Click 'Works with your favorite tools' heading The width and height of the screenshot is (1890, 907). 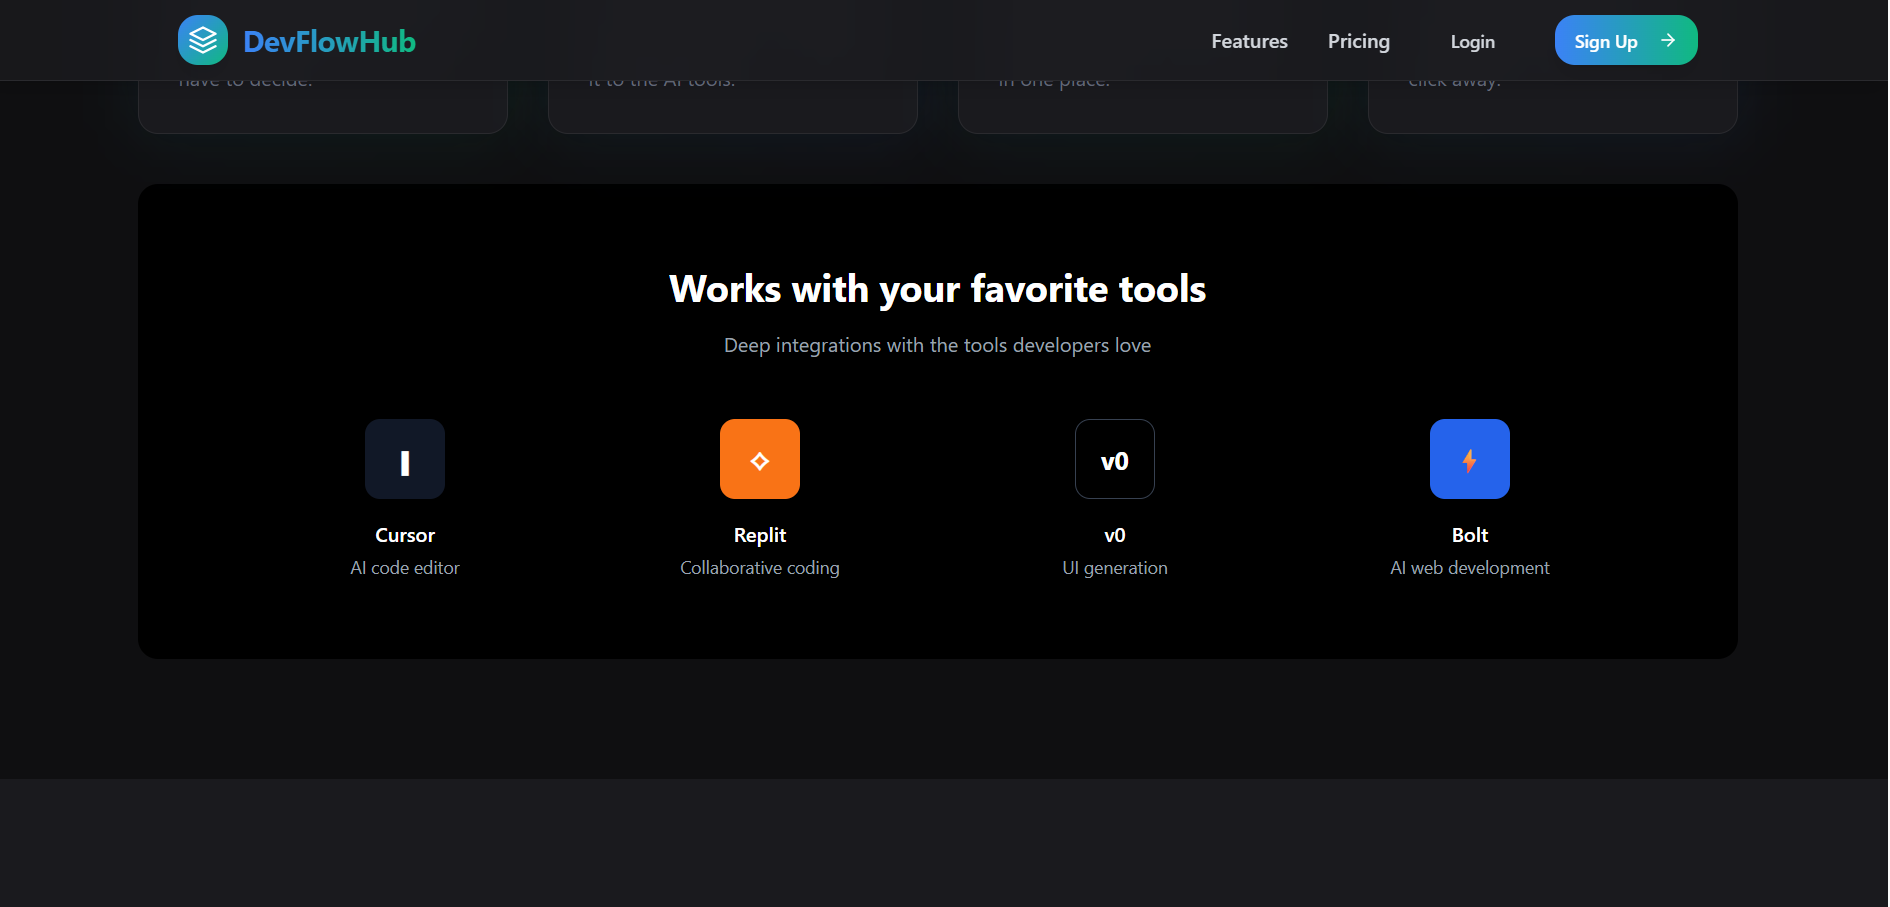click(x=938, y=289)
